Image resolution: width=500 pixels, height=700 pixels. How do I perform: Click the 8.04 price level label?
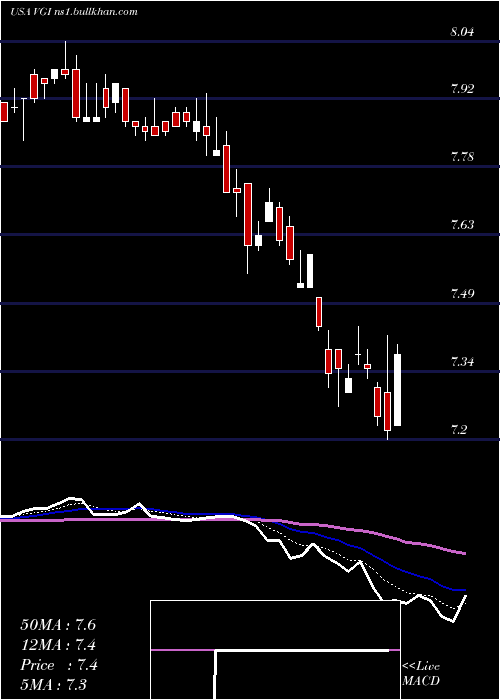click(x=463, y=32)
